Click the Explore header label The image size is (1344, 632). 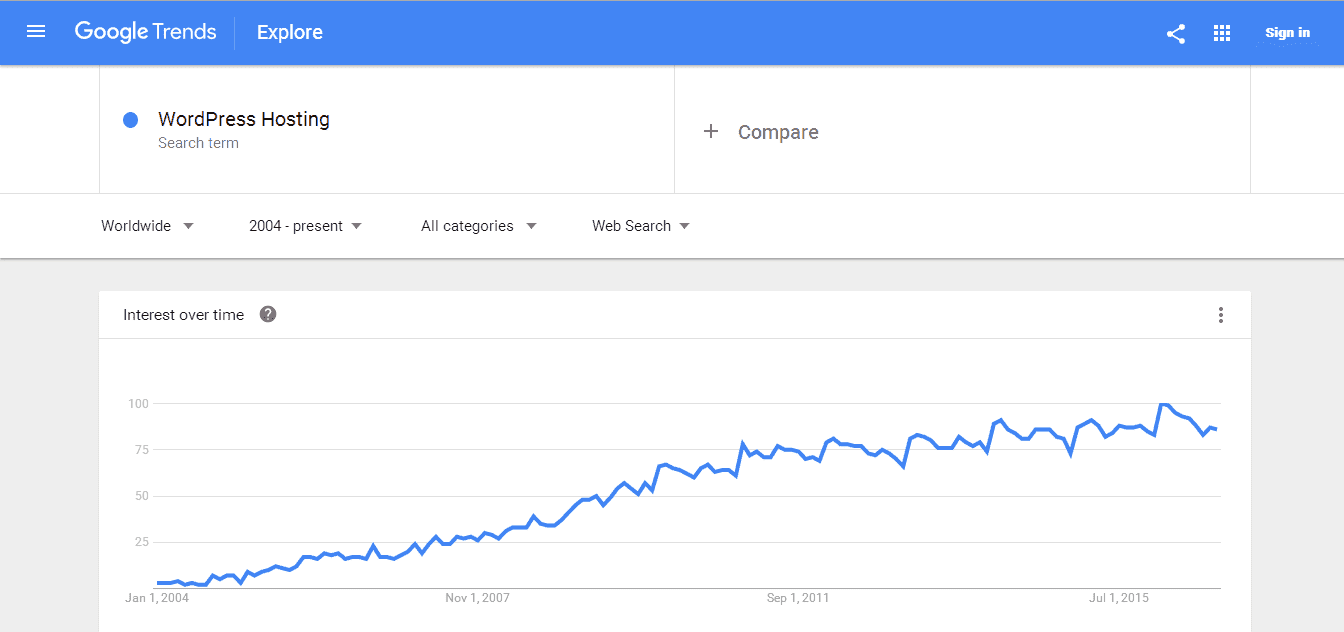pos(290,32)
